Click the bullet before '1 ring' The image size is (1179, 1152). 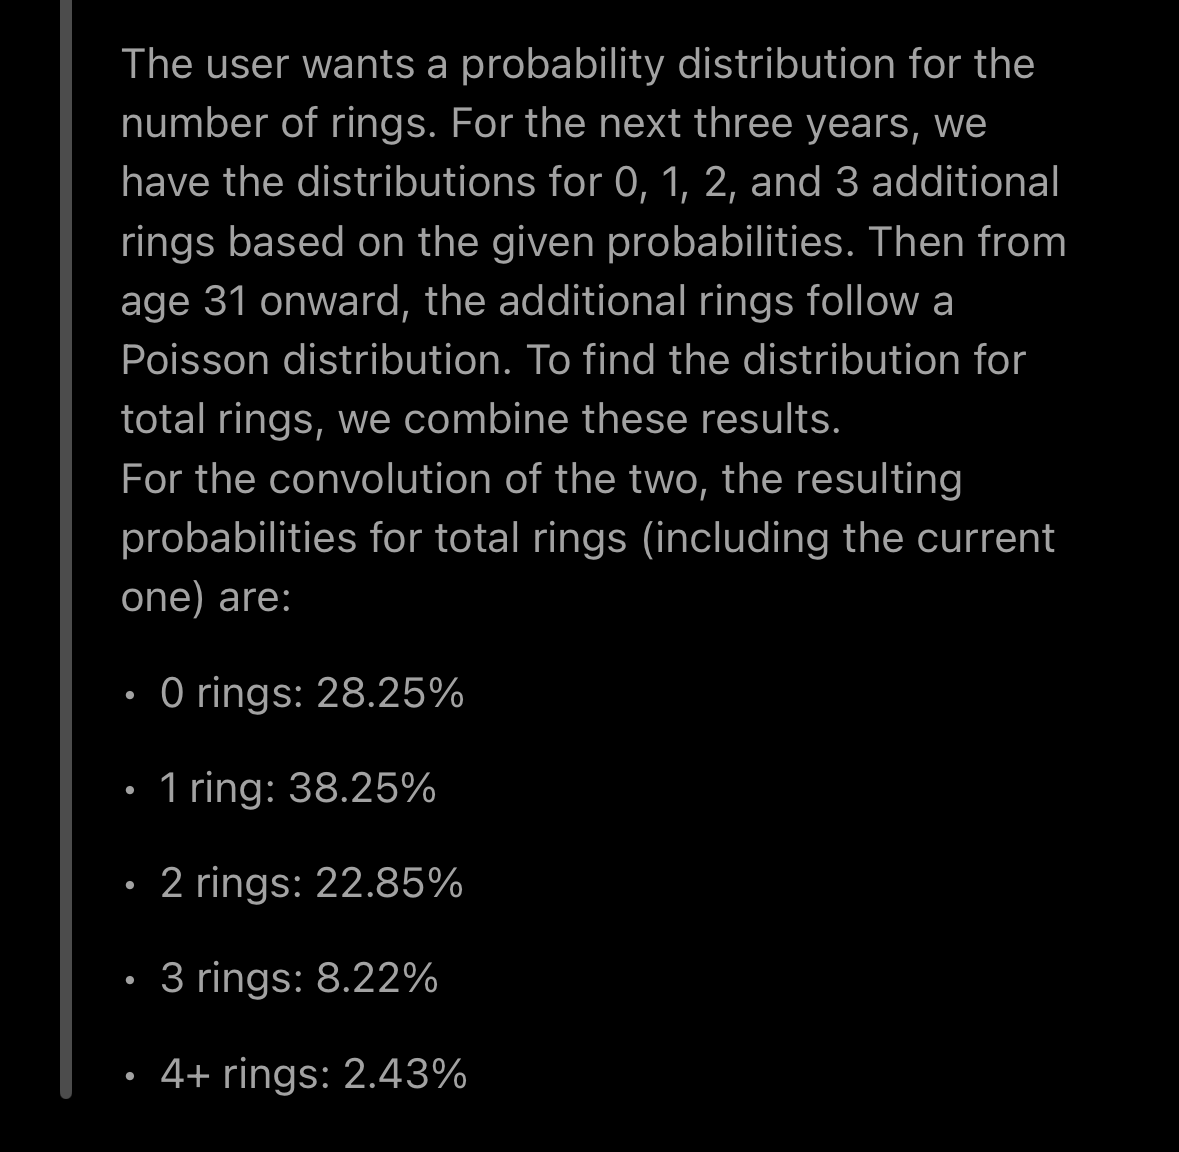(131, 791)
